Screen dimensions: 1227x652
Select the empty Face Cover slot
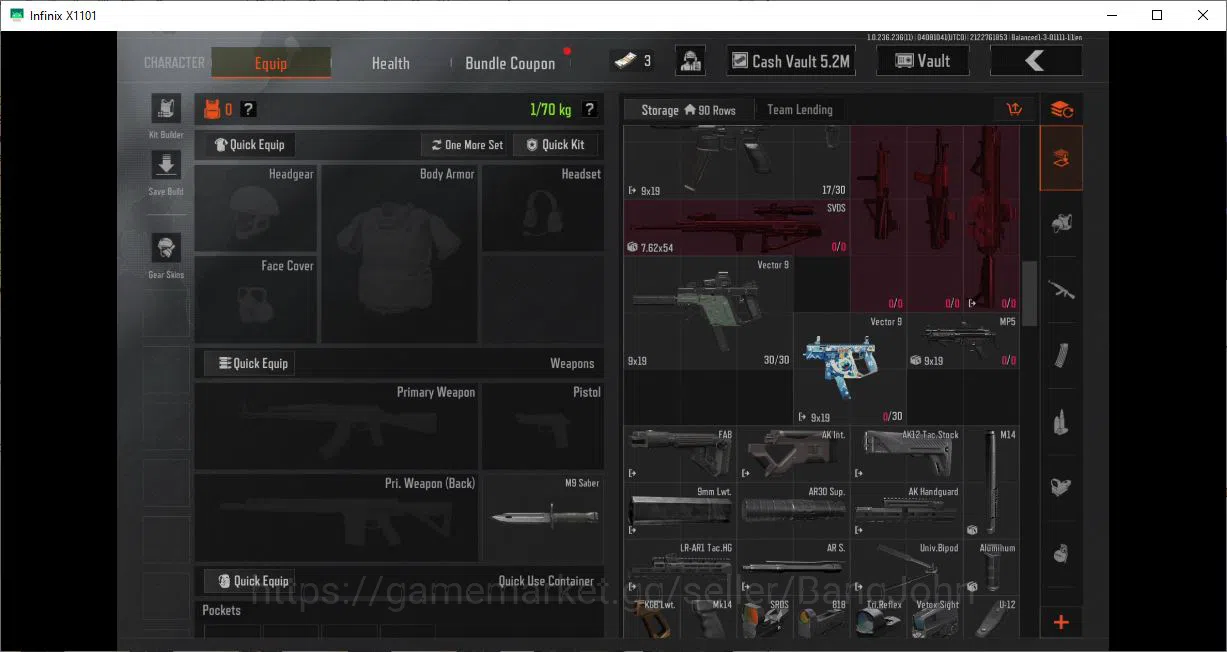tap(256, 299)
